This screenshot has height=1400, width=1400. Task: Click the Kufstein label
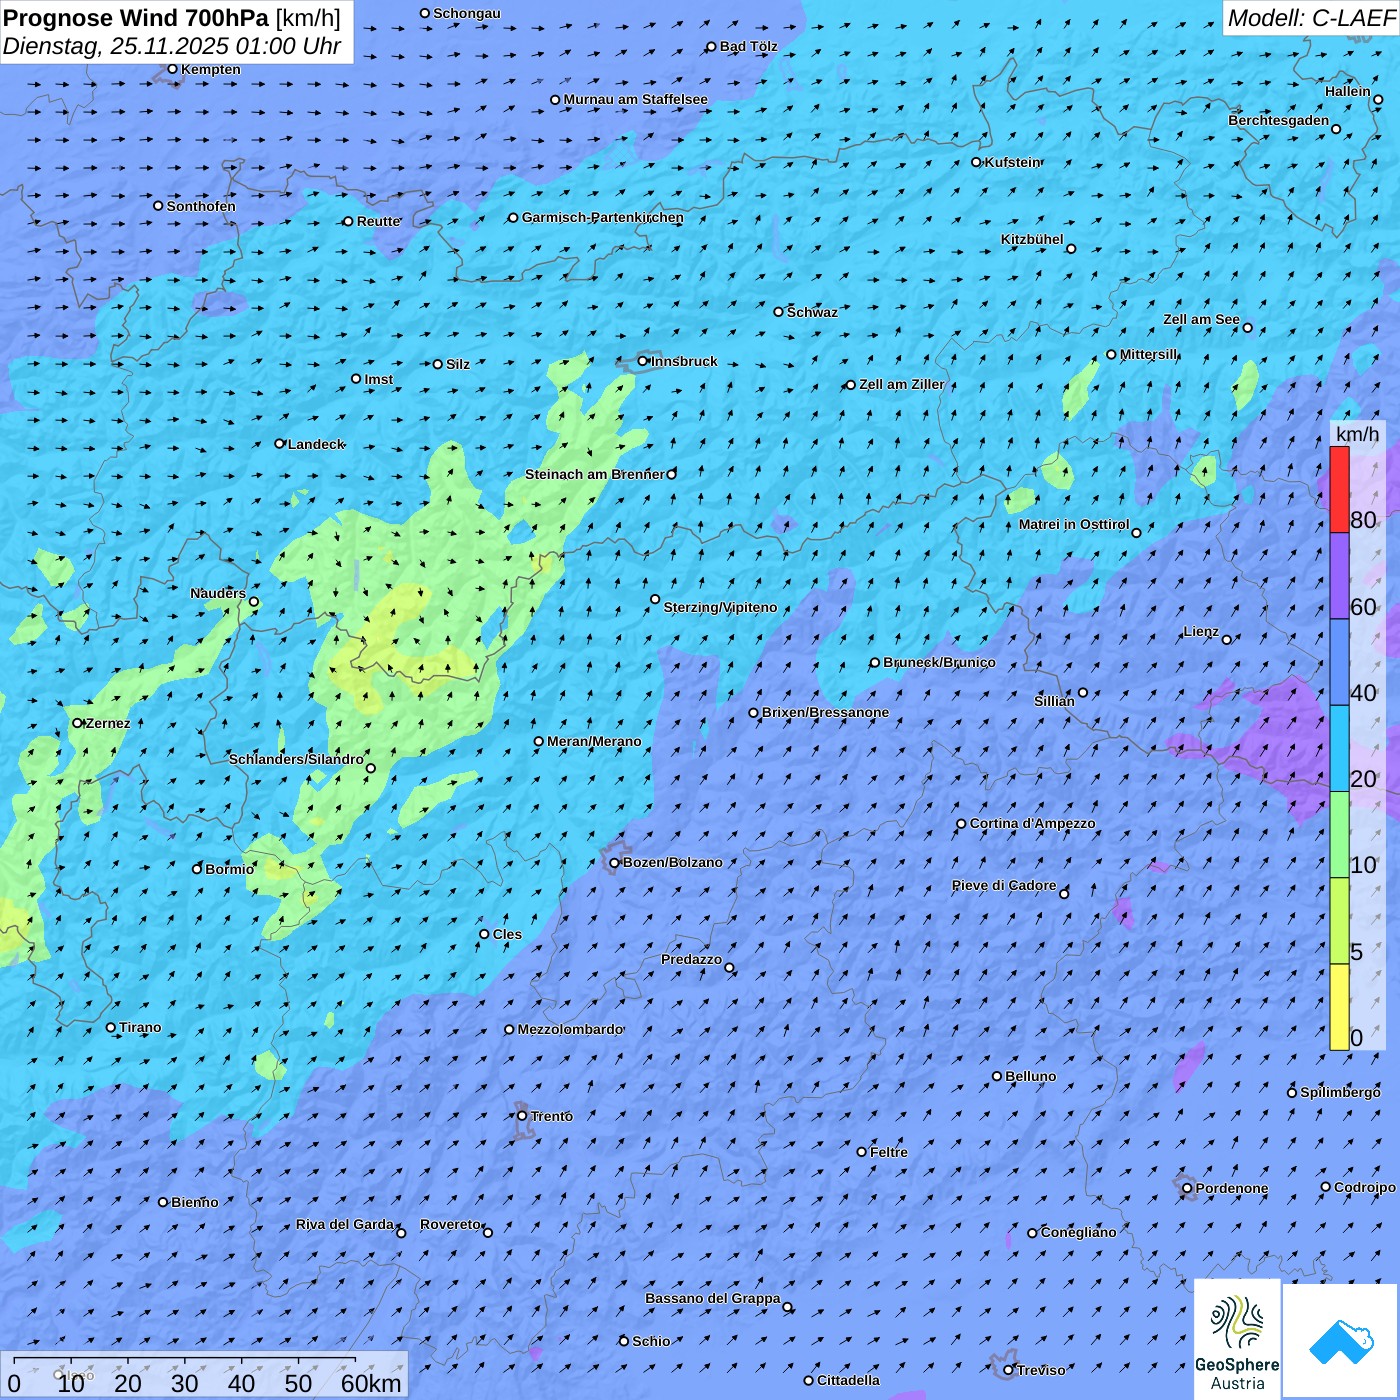click(x=1013, y=162)
